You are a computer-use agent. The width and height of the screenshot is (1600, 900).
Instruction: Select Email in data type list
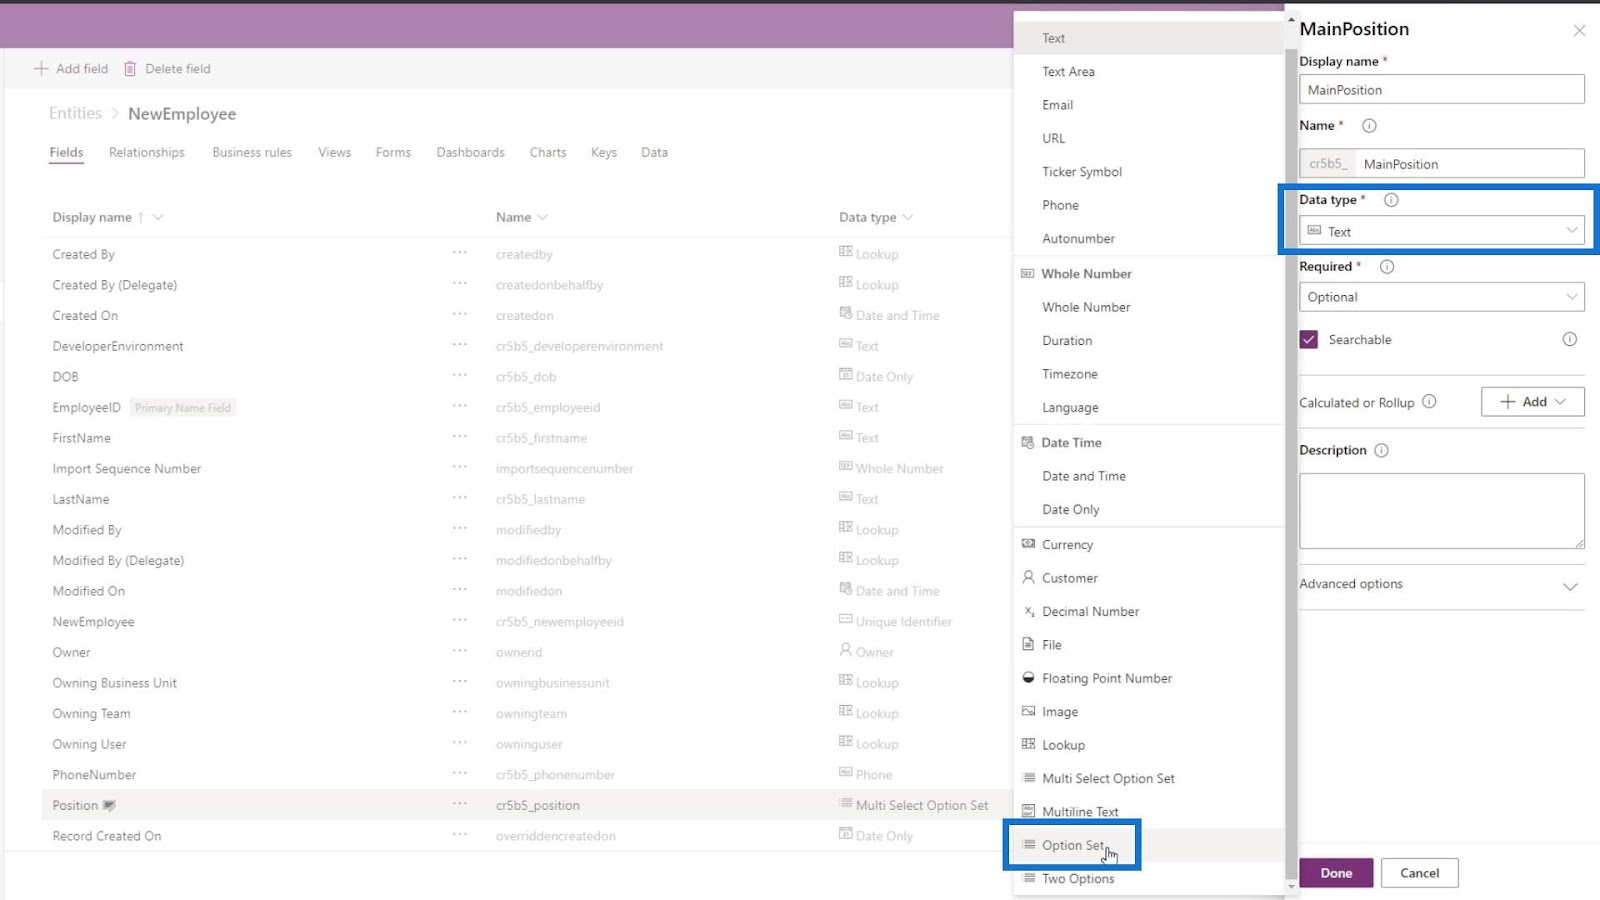(1148, 105)
